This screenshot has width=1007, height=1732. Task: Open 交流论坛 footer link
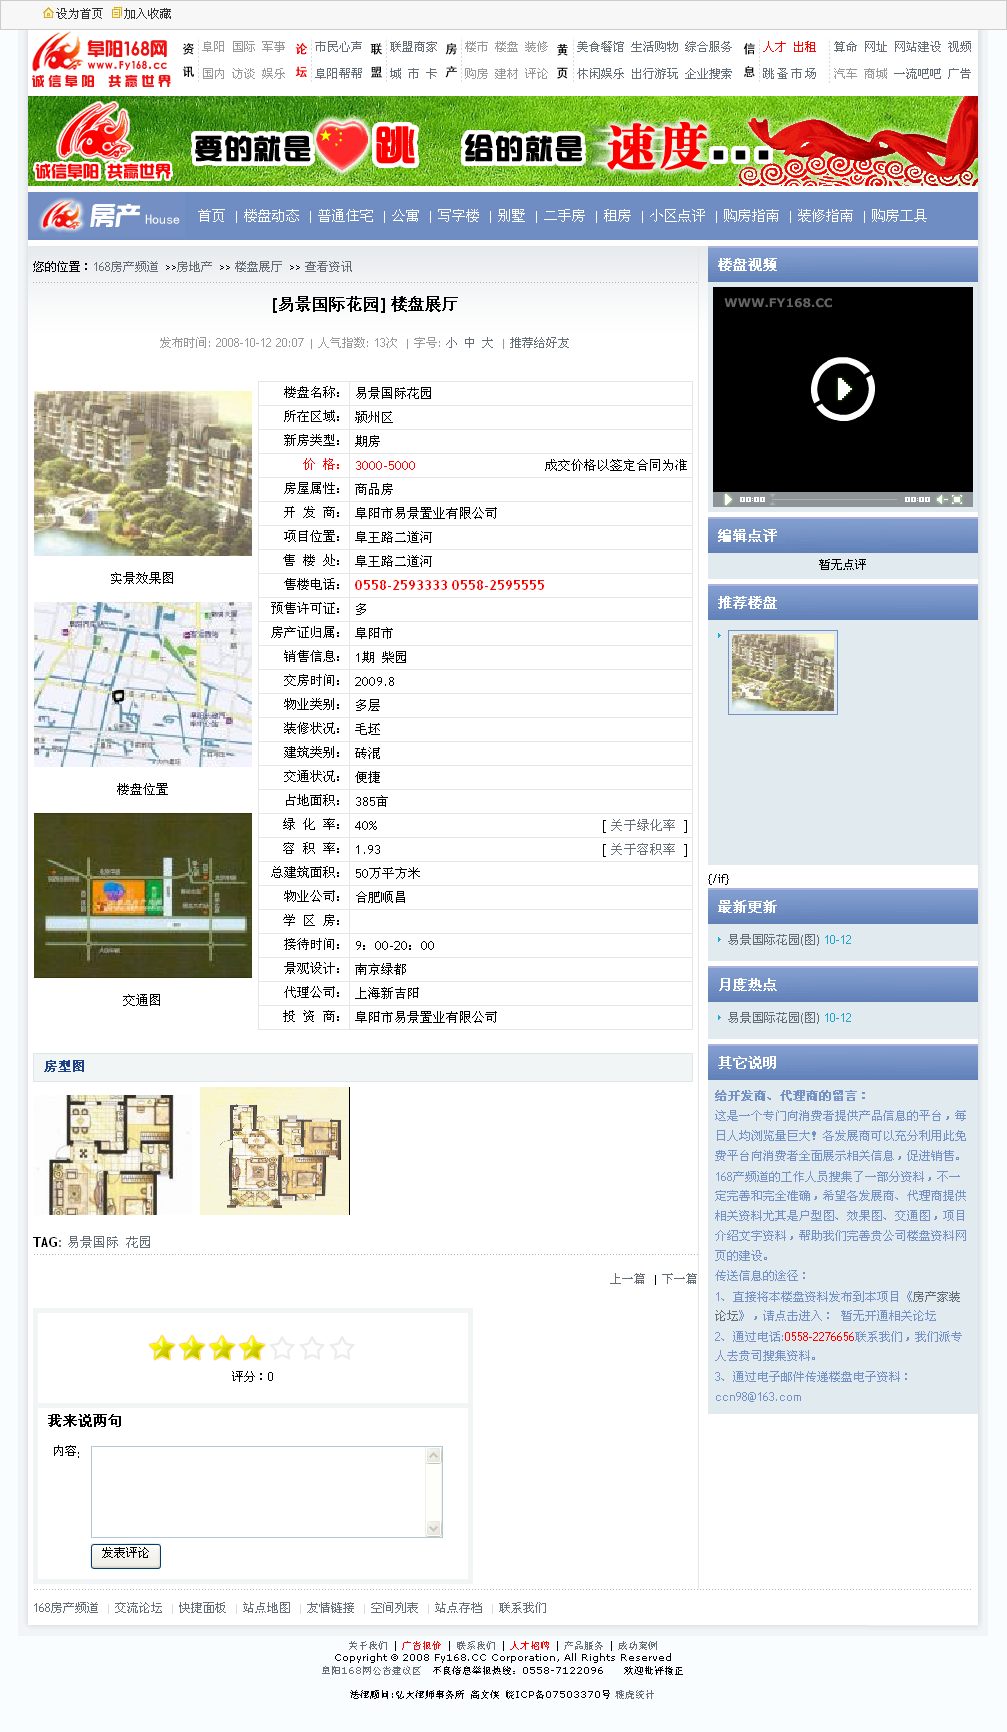tap(138, 1608)
